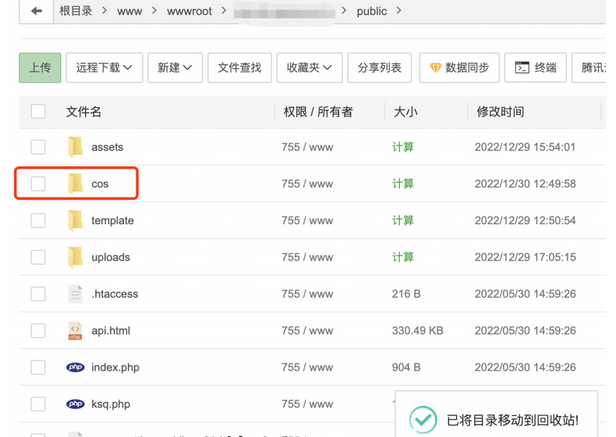Open the assets folder icon
Viewport: 616px width, 437px height.
tap(75, 147)
